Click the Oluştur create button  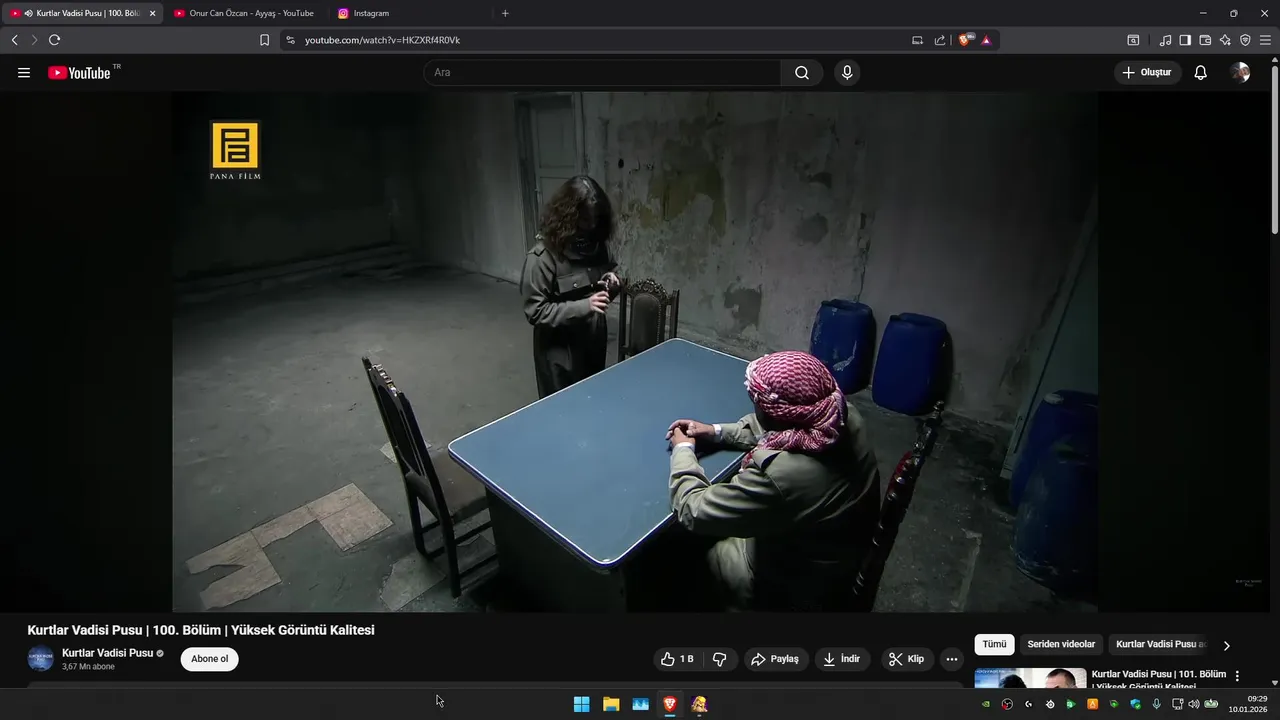pos(1147,73)
